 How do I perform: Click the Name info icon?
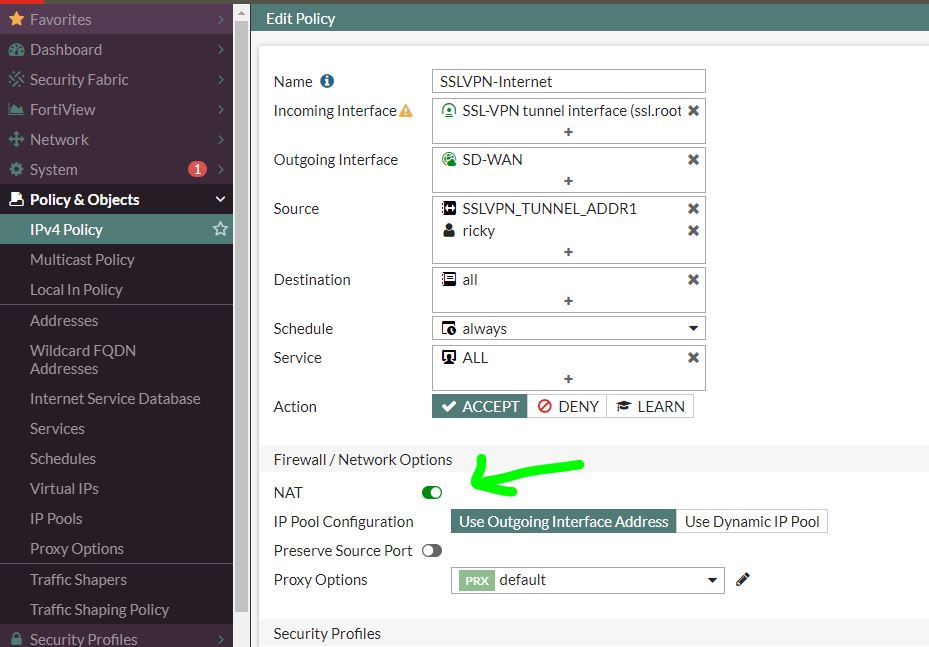click(327, 81)
